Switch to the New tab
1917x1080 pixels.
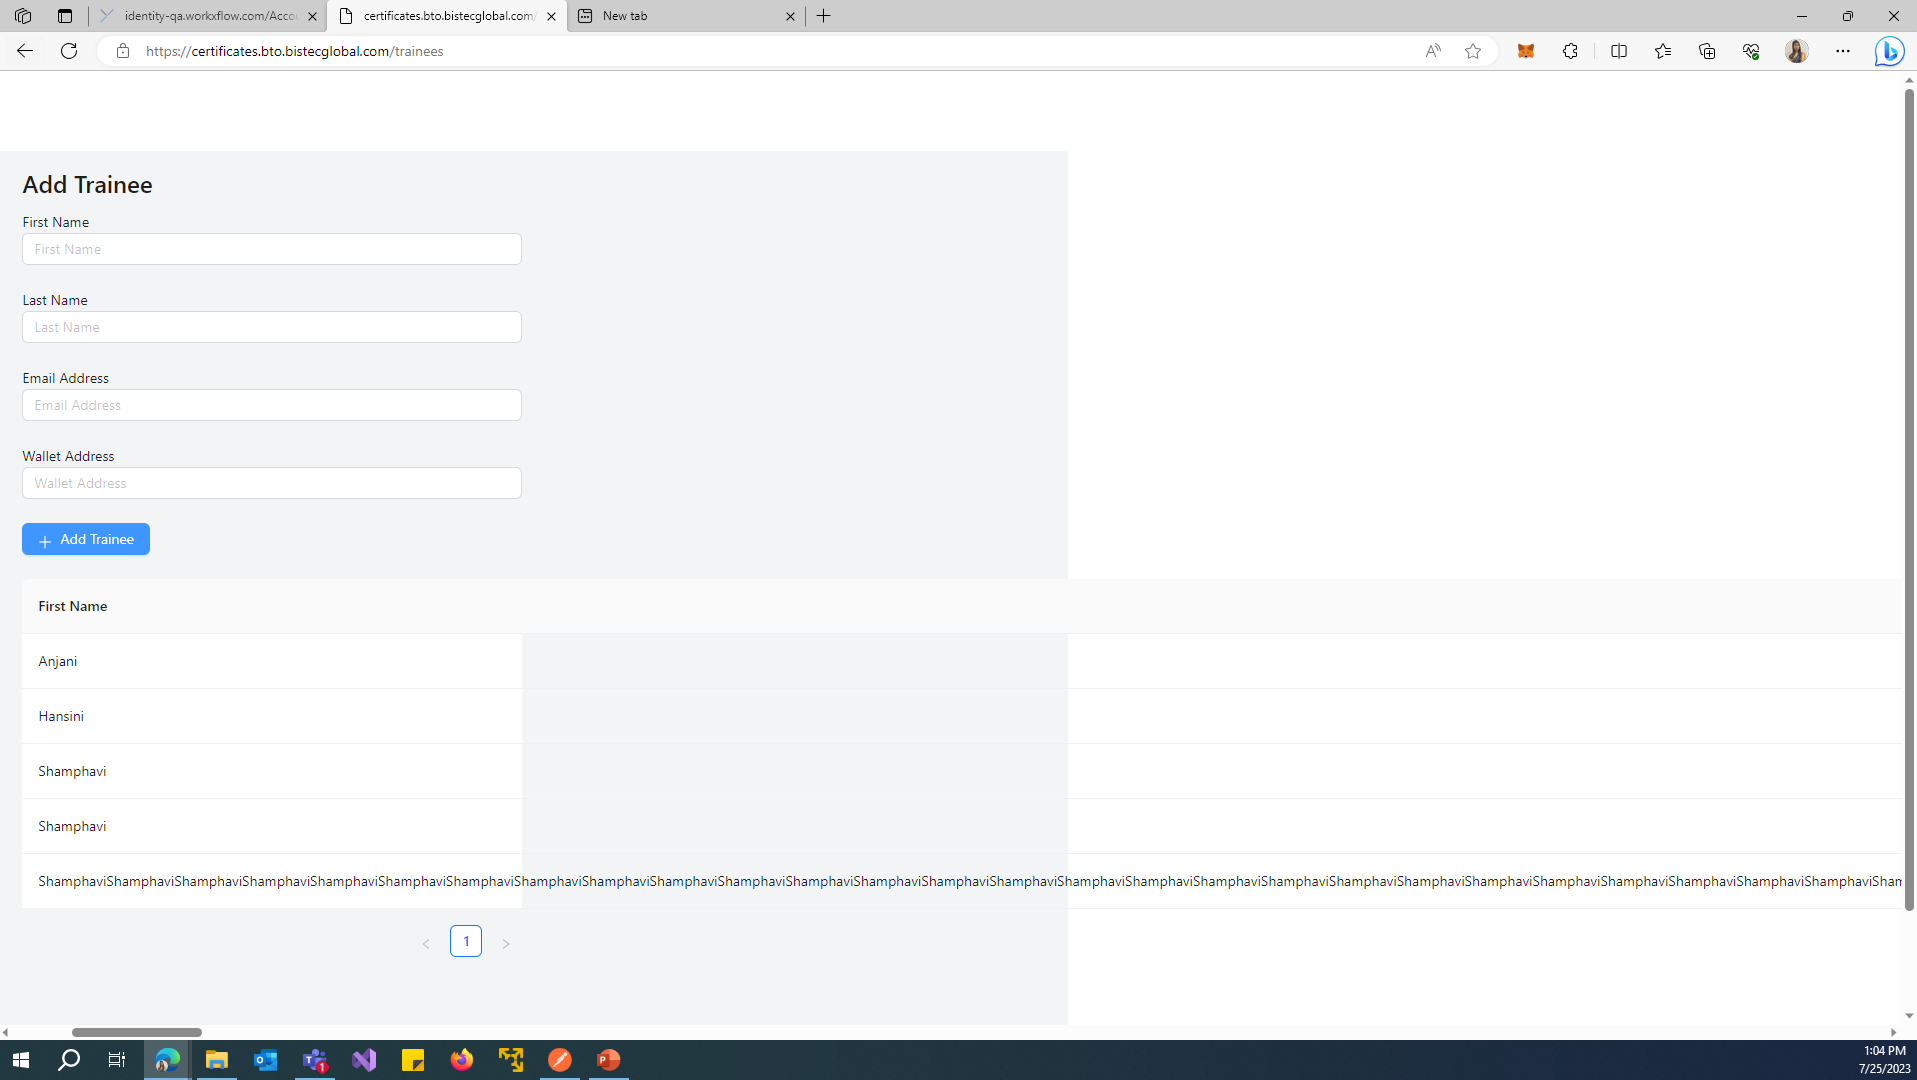point(685,16)
